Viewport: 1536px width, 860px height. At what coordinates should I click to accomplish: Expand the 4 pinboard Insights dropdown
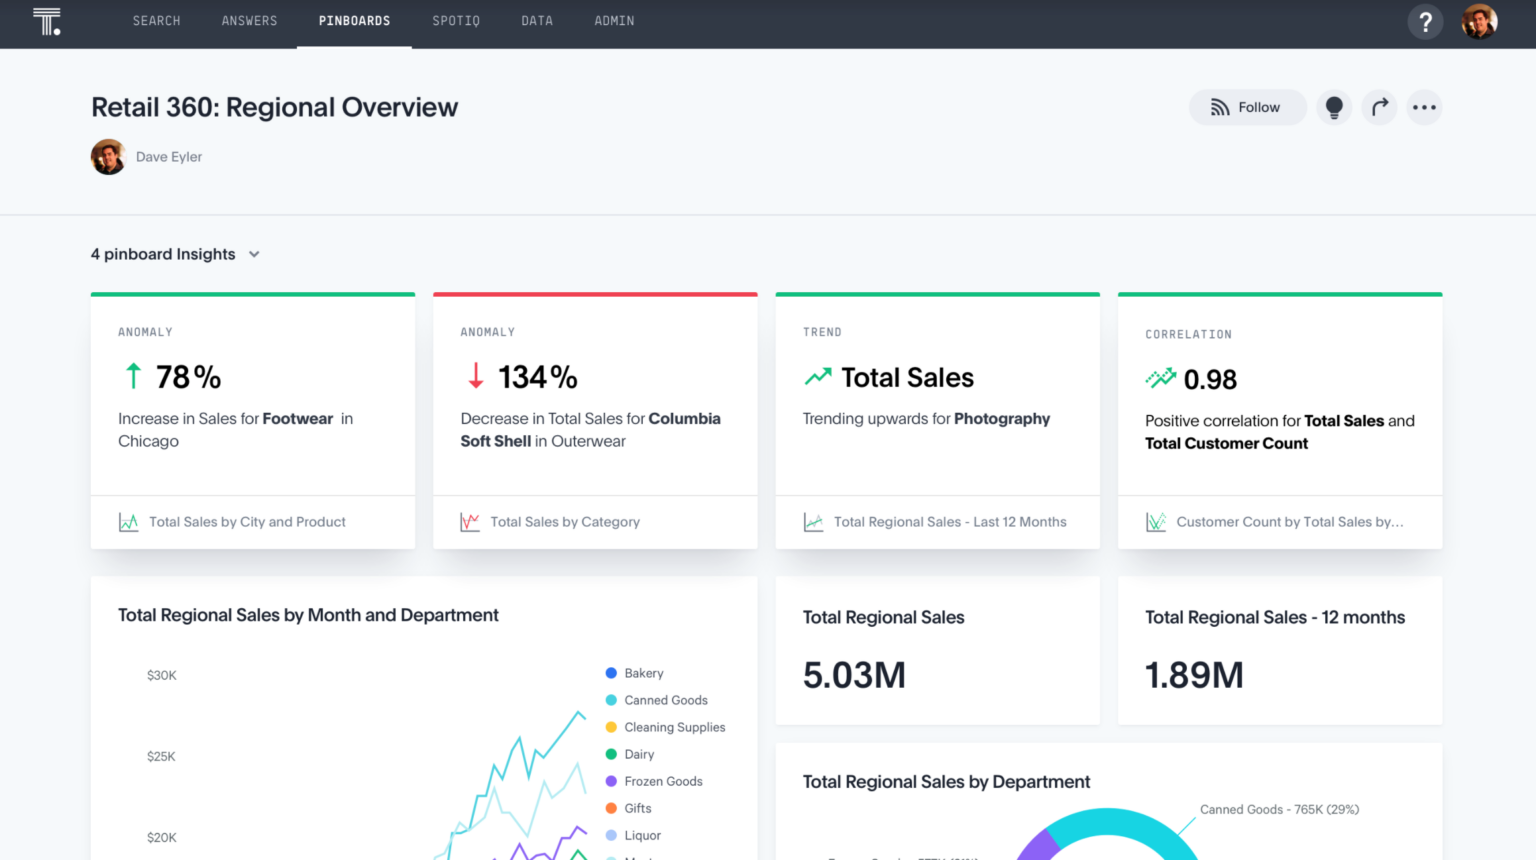[253, 254]
